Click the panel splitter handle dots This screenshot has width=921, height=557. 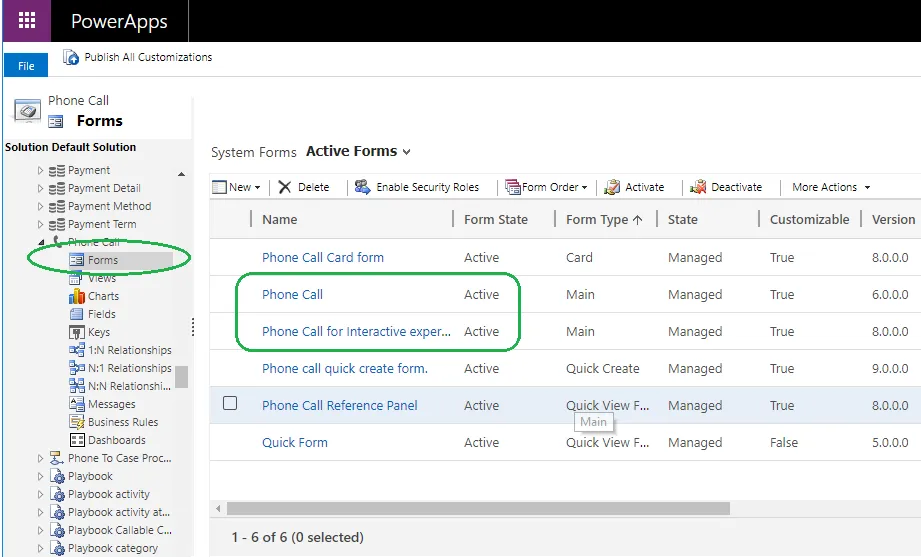193,327
